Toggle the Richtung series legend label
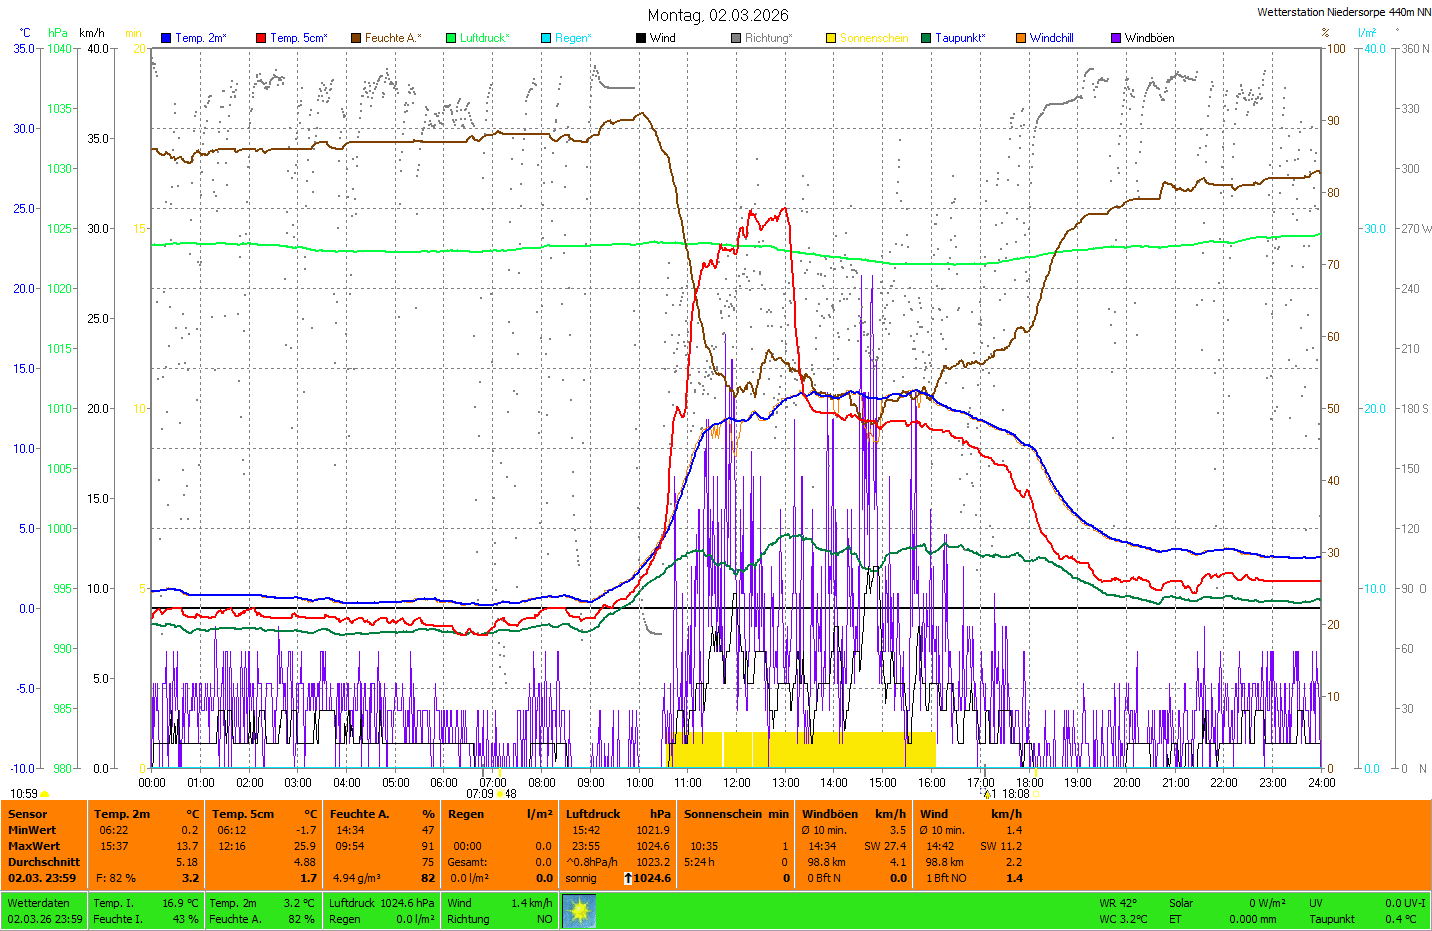Screen dimensions: 1432x931 coord(767,38)
